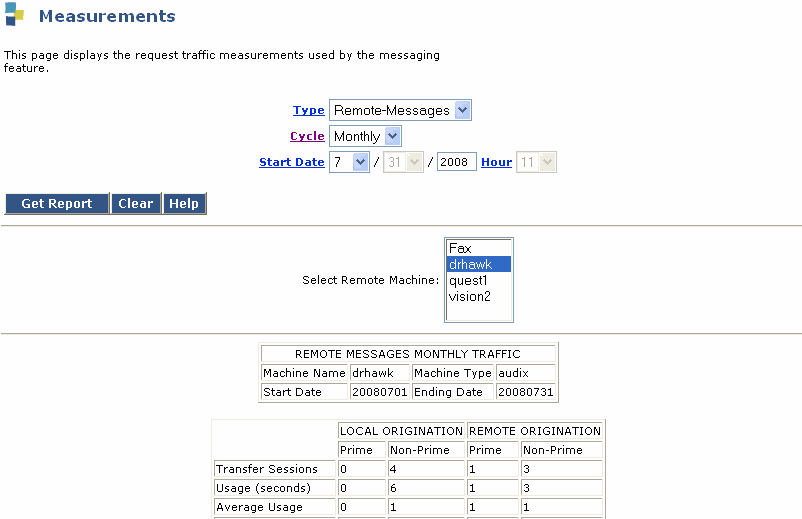This screenshot has height=519, width=802.
Task: Click the Select Remote Machine label
Action: tap(370, 280)
